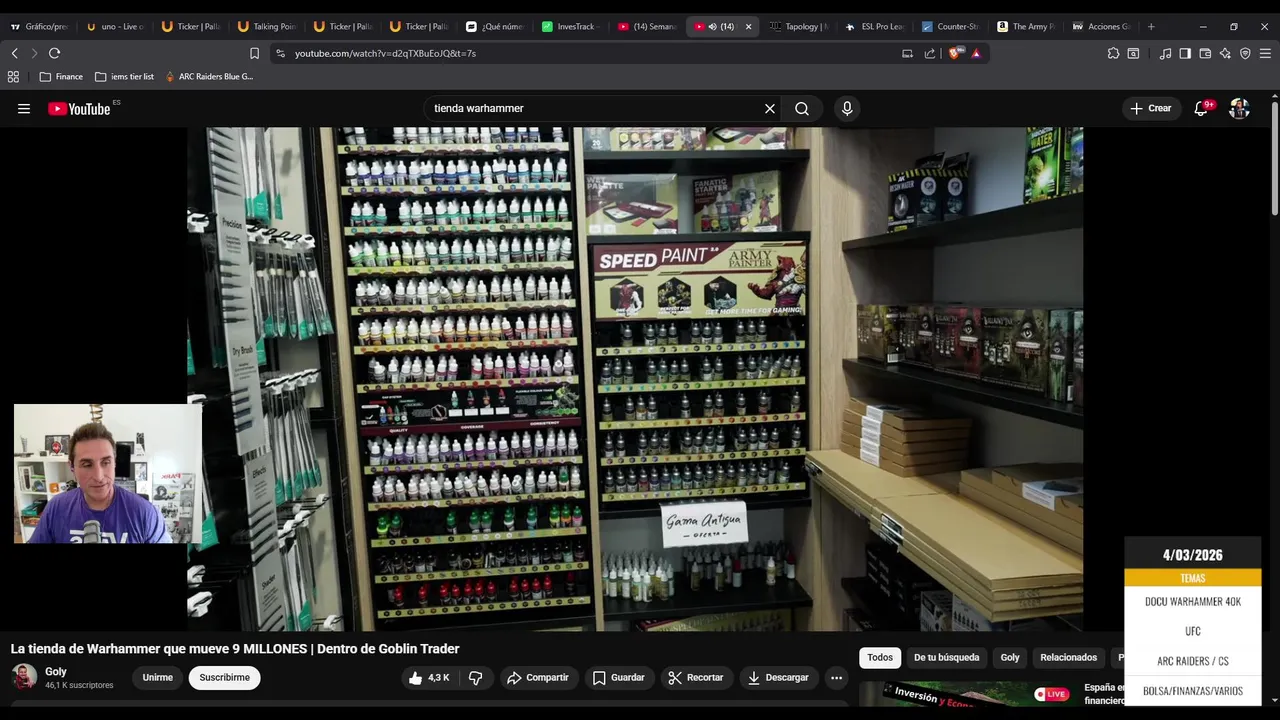Open the Goly channel name link
The height and width of the screenshot is (720, 1280).
pos(56,672)
